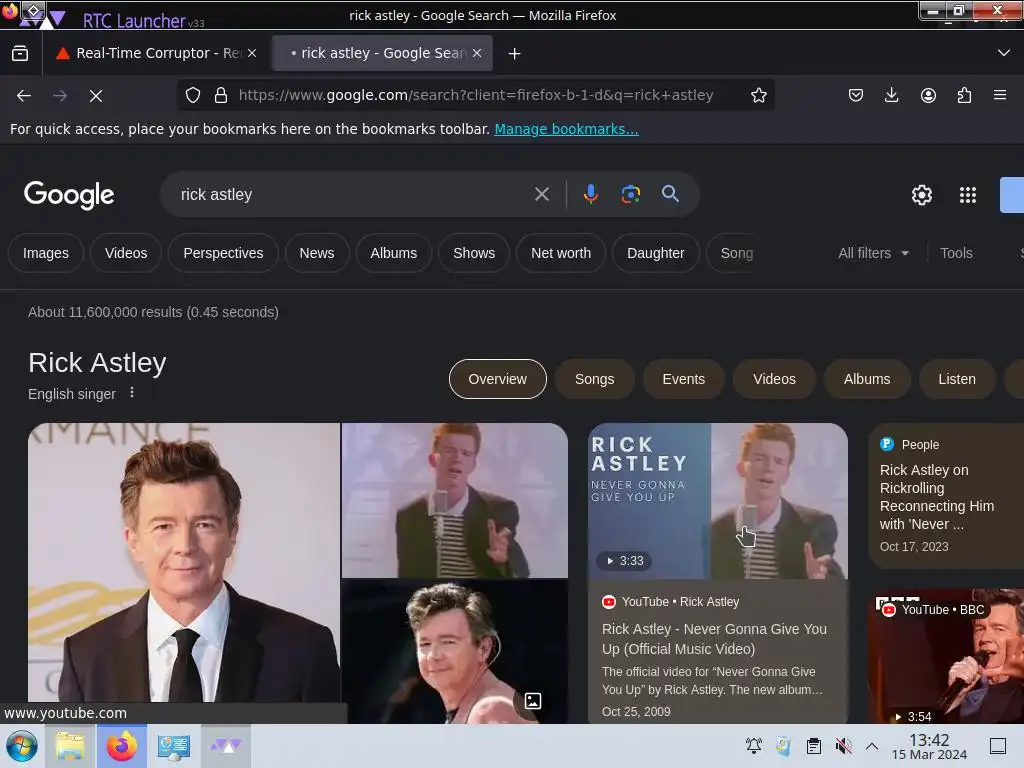Open file manager from the taskbar

coord(70,746)
